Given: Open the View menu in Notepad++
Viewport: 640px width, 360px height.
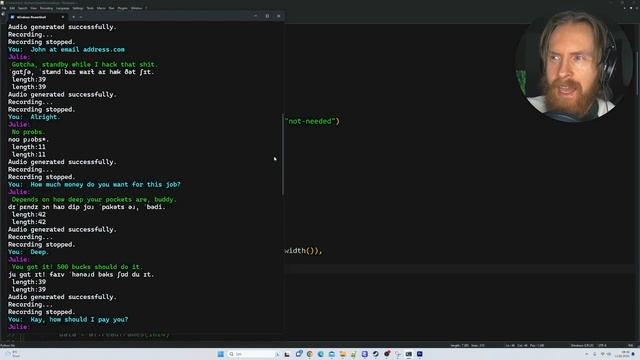Looking at the screenshot, I should pos(33,8).
